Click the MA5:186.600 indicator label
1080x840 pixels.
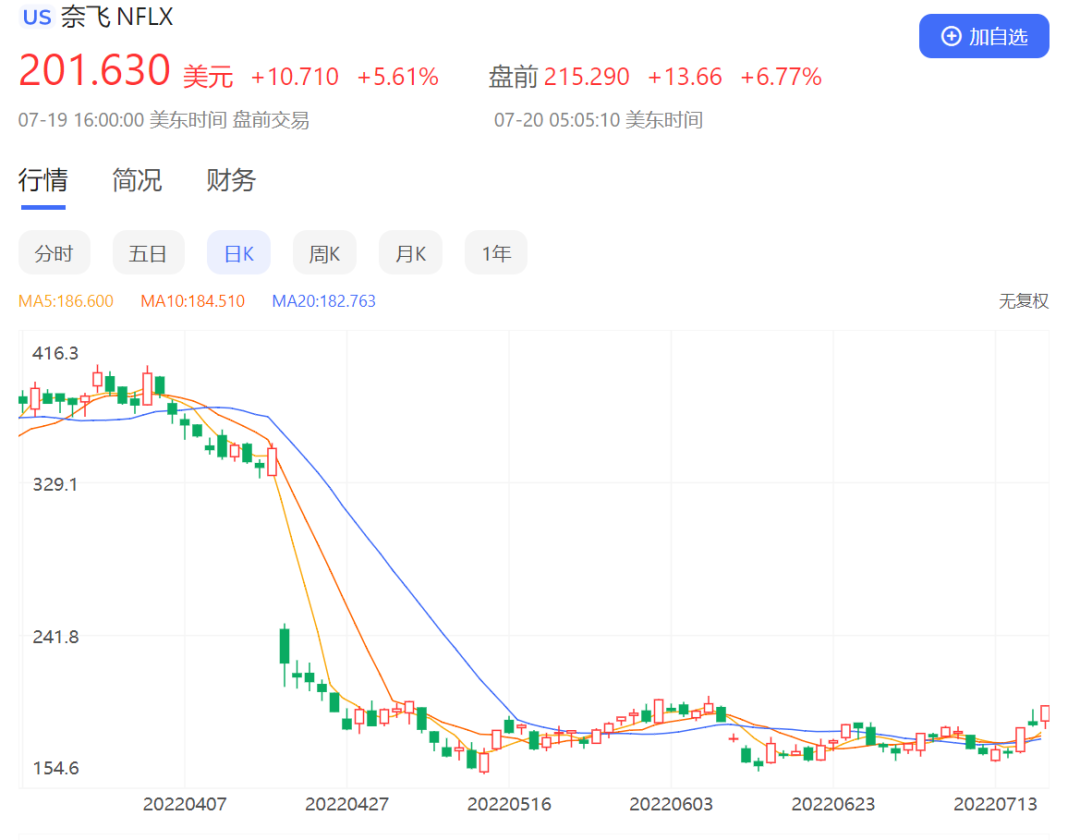66,301
